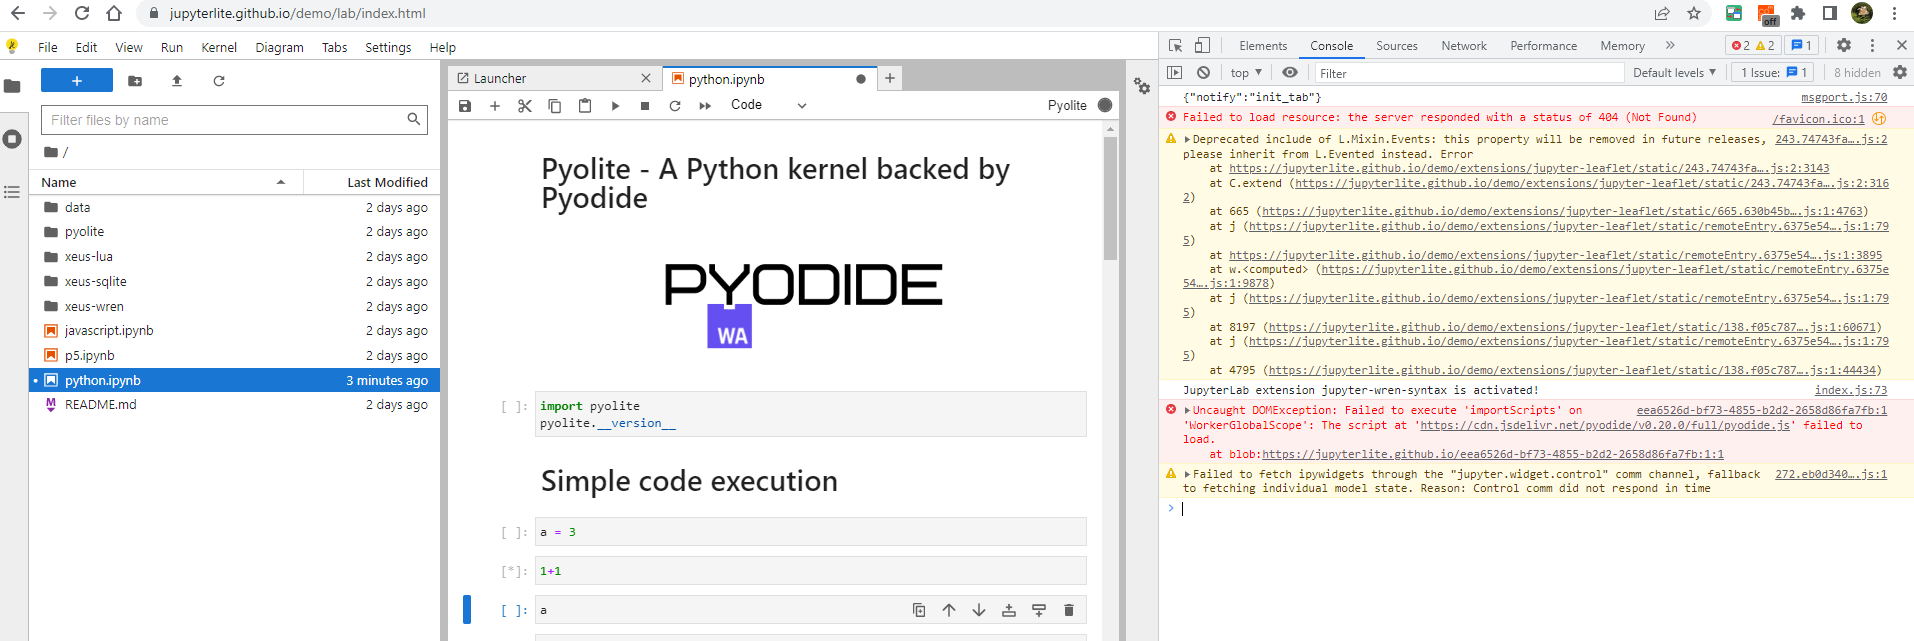This screenshot has height=641, width=1914.
Task: Show the console sidebar
Action: [1175, 72]
